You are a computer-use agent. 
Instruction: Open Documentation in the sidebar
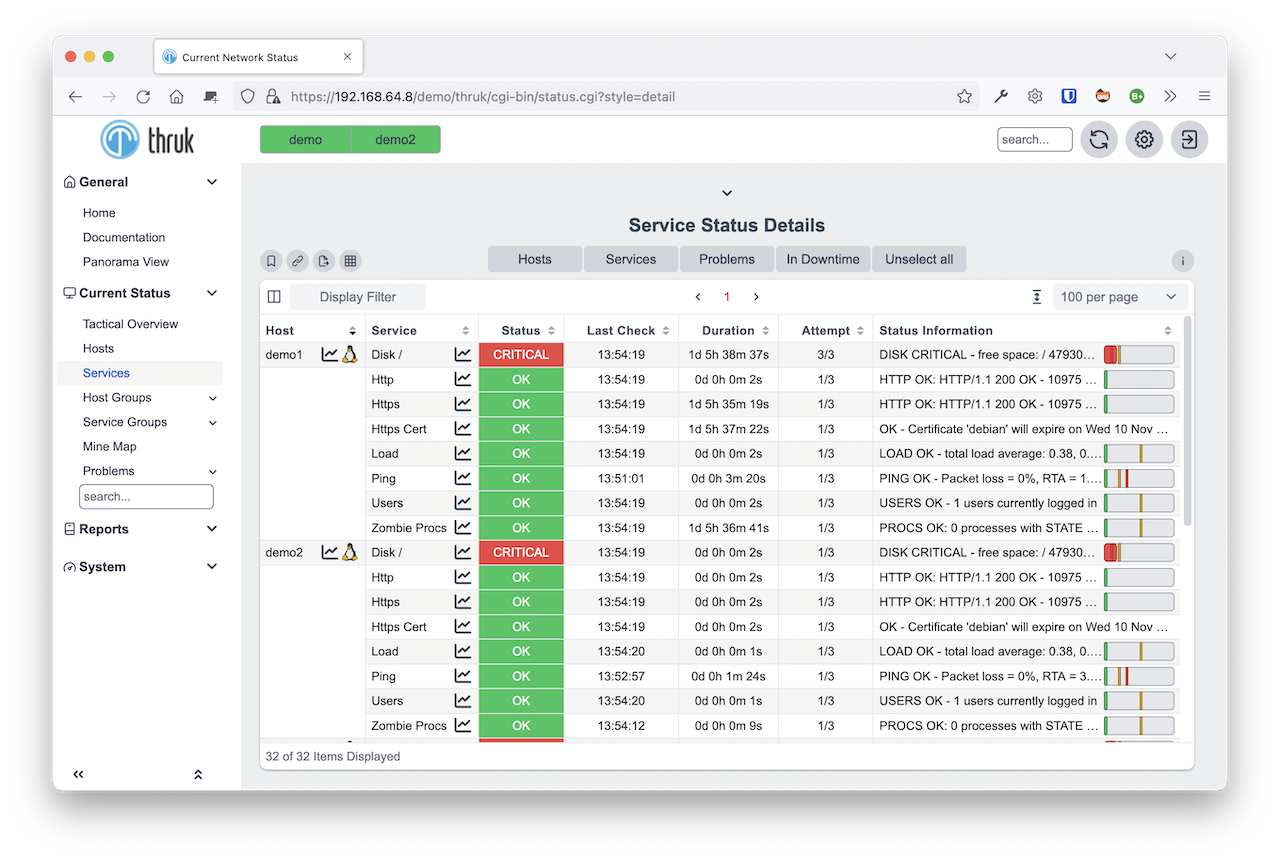pos(124,237)
